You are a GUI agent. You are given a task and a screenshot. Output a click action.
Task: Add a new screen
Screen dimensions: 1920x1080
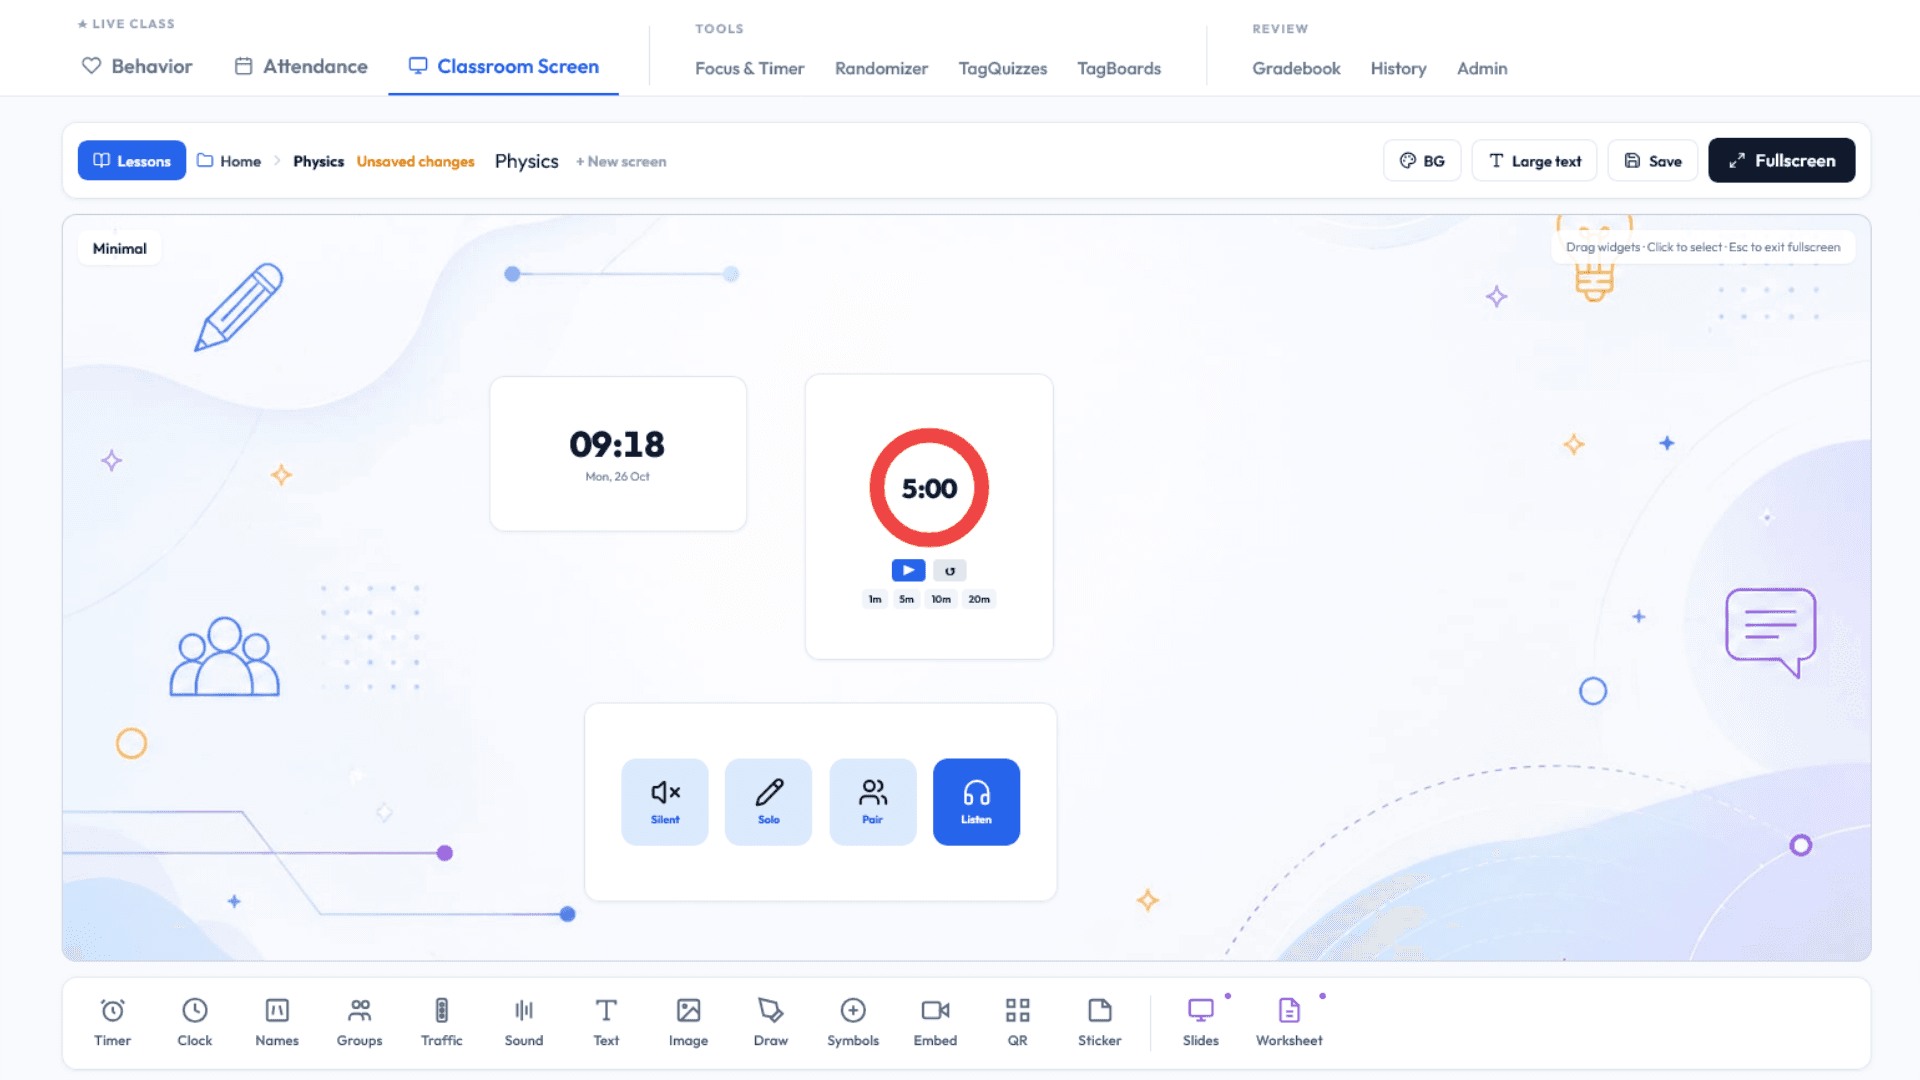pos(621,162)
